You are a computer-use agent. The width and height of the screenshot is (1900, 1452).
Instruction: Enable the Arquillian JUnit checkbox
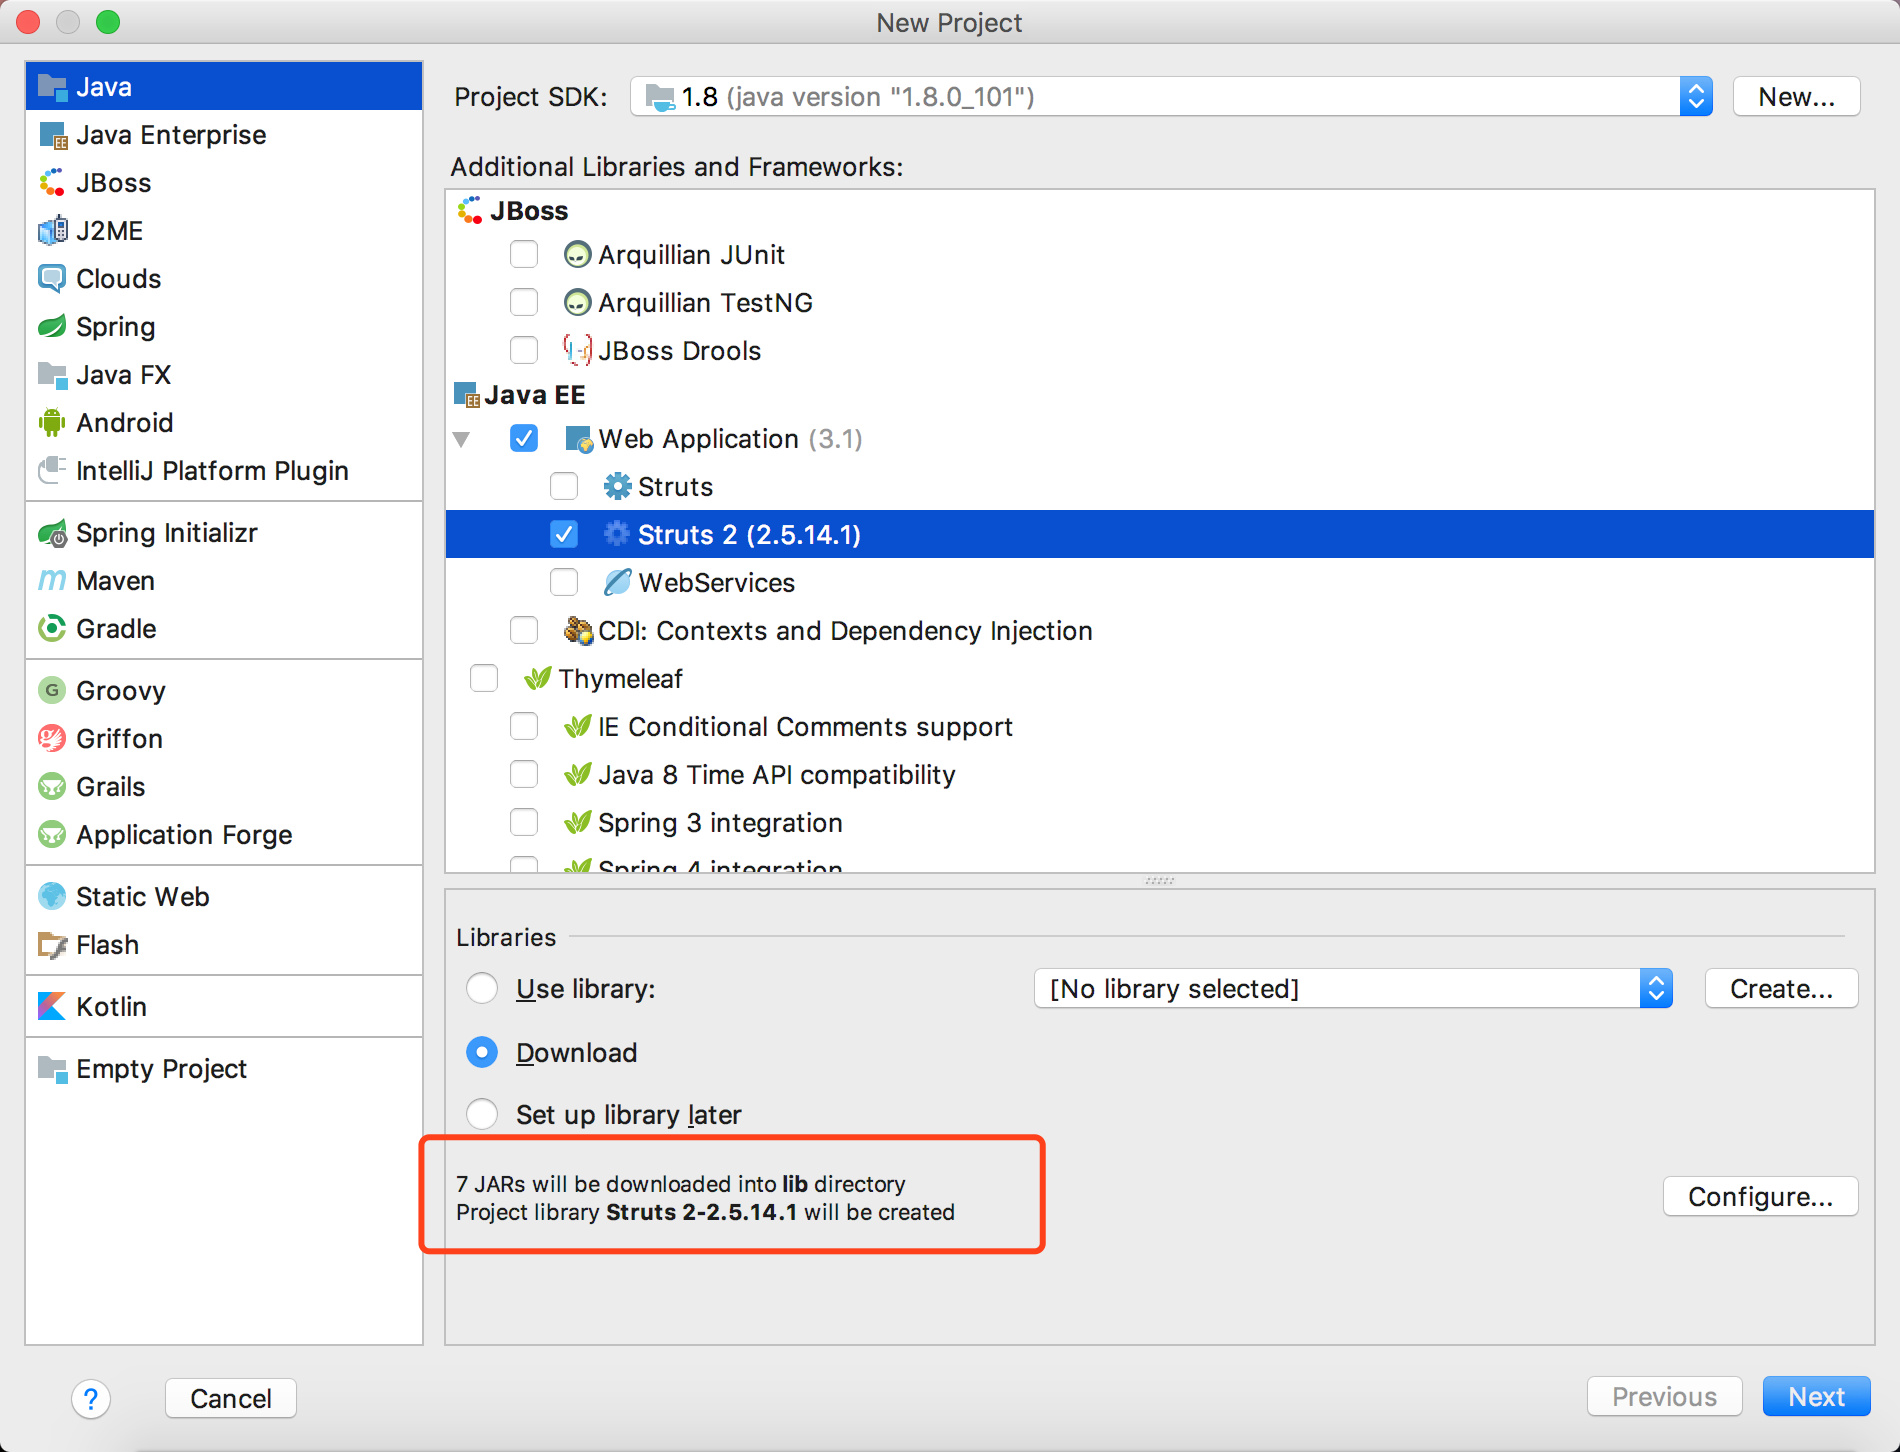524,255
